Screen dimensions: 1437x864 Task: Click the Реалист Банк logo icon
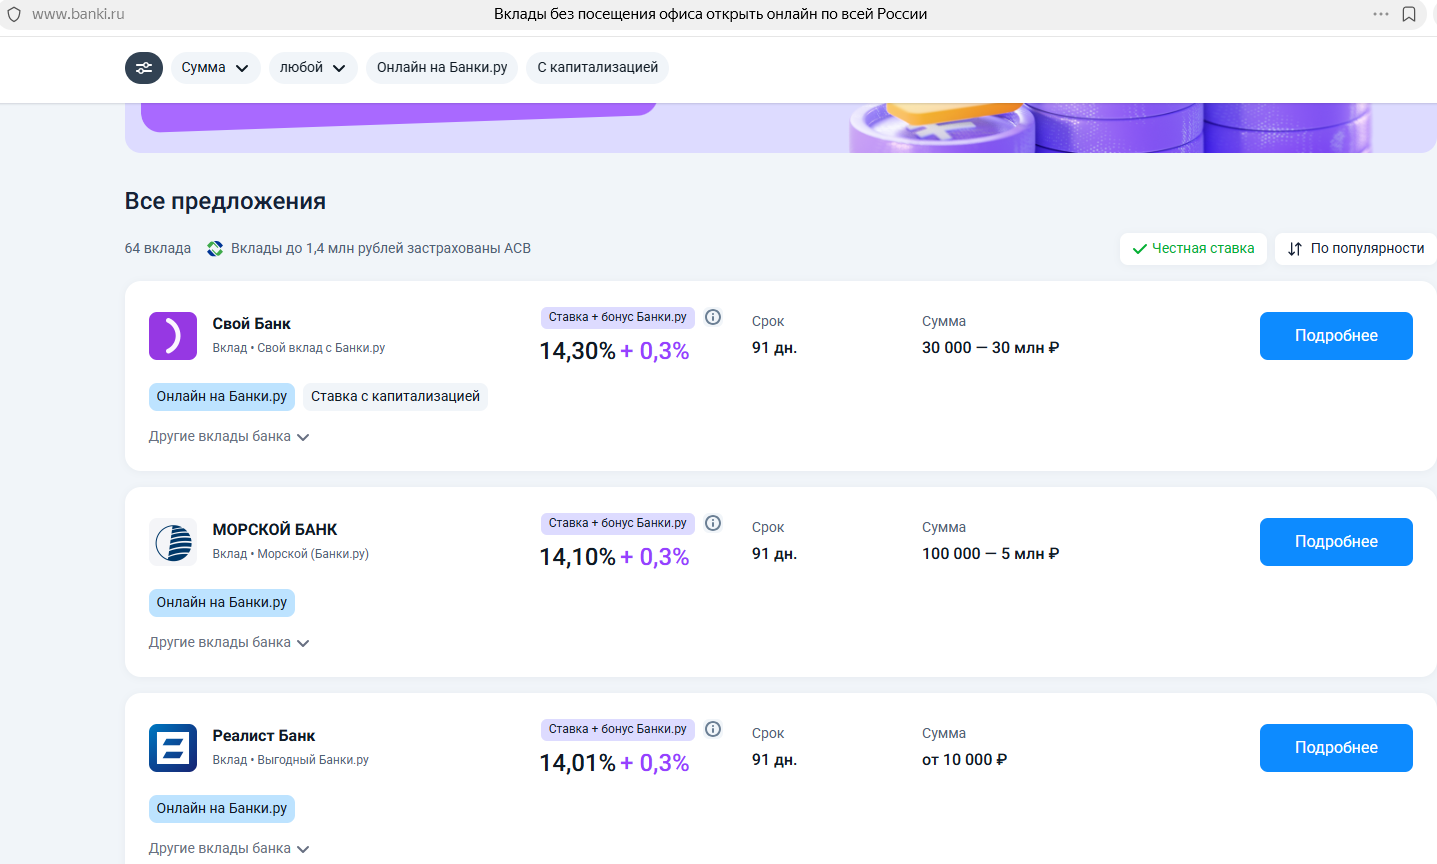(x=173, y=748)
